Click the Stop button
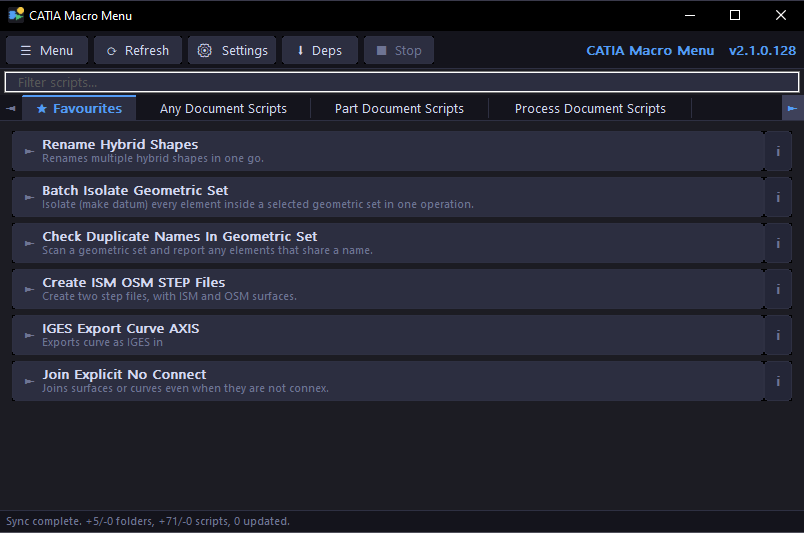This screenshot has height=533, width=804. 399,50
